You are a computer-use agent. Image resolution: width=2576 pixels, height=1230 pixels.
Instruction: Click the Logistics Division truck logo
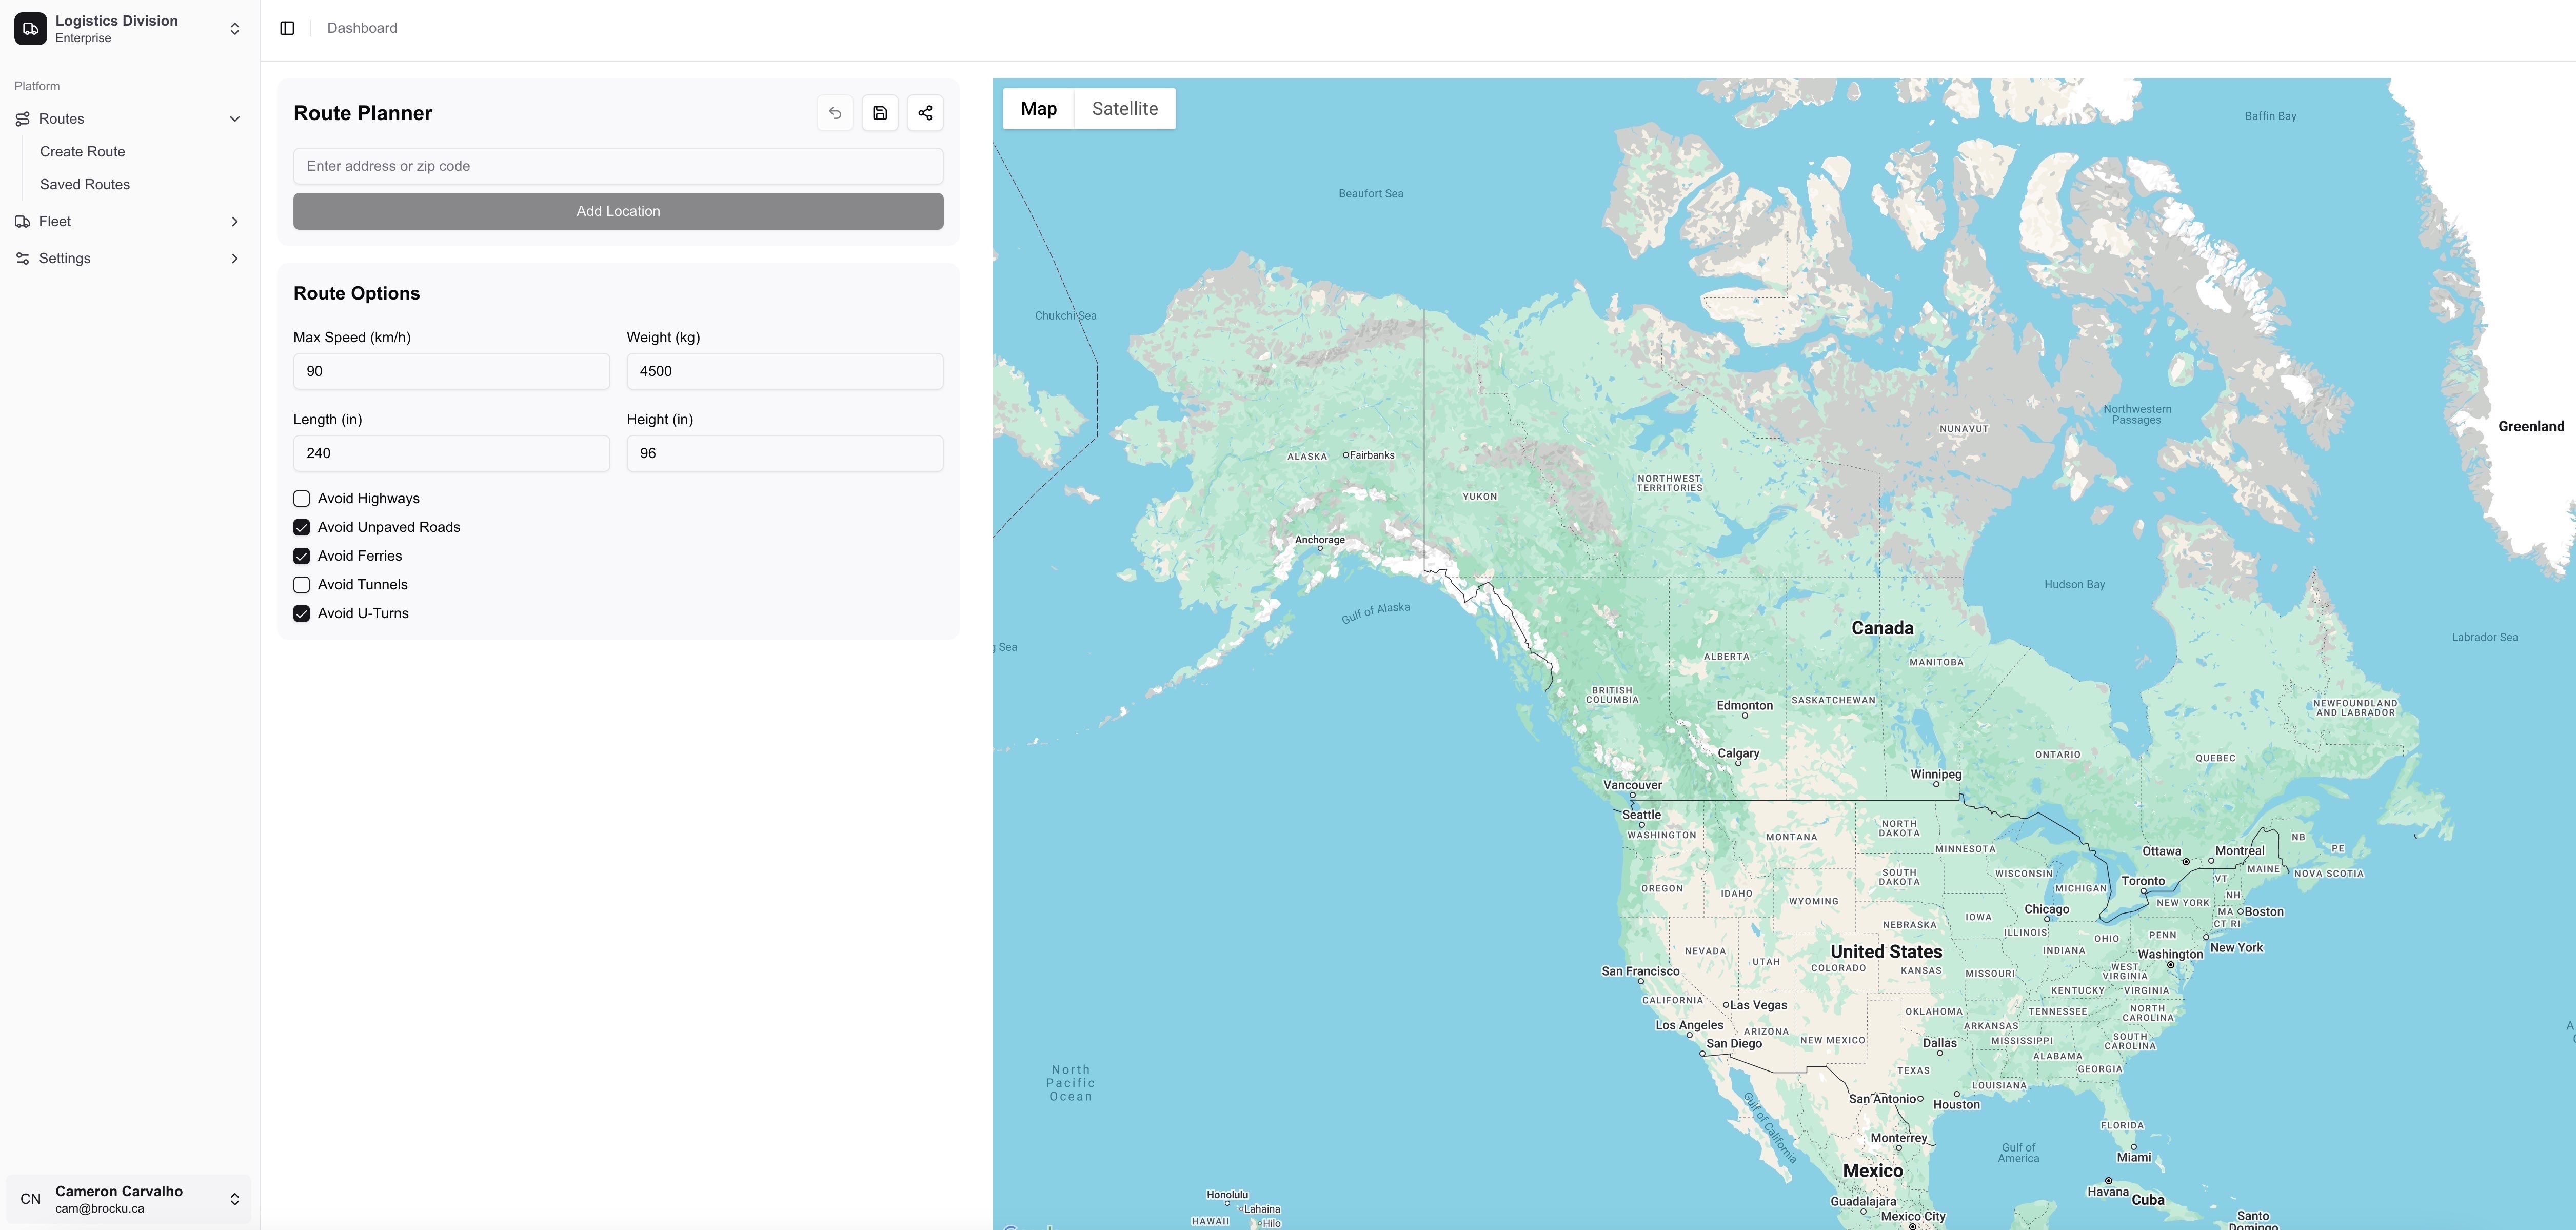coord(30,29)
